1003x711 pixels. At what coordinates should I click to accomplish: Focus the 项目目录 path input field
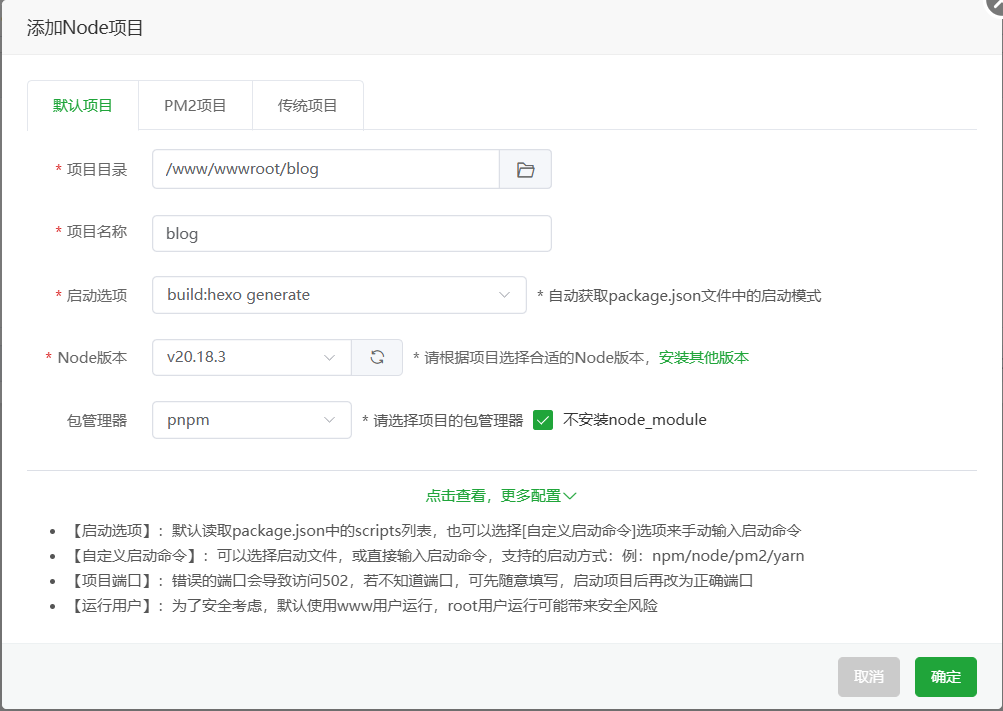click(326, 169)
